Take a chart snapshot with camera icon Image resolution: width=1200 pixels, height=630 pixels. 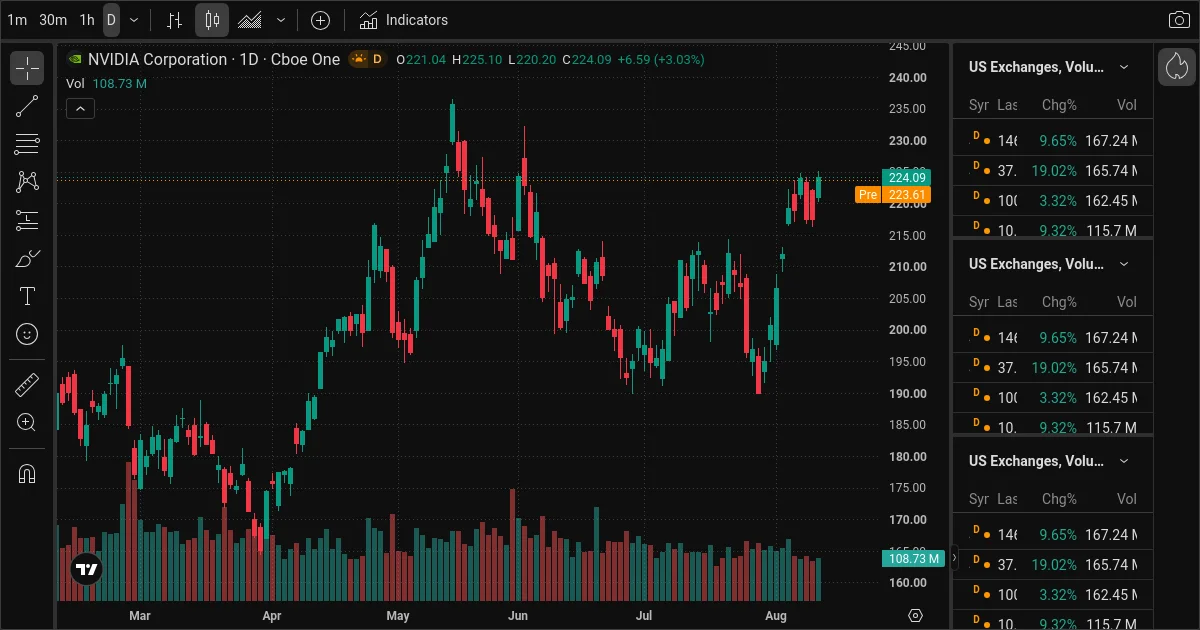(x=1179, y=20)
